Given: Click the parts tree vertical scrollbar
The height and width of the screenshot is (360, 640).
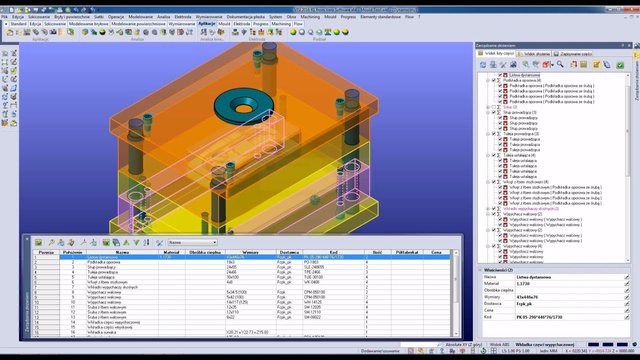Looking at the screenshot, I should 628,167.
